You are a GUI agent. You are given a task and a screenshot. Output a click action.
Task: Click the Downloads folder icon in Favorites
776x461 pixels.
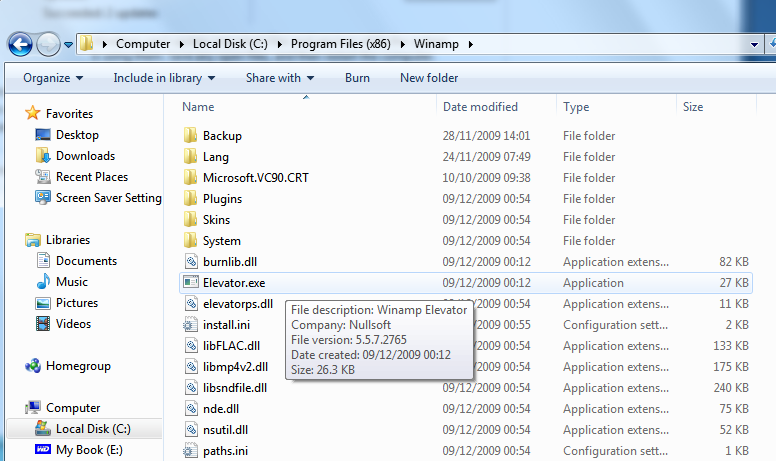tap(43, 156)
